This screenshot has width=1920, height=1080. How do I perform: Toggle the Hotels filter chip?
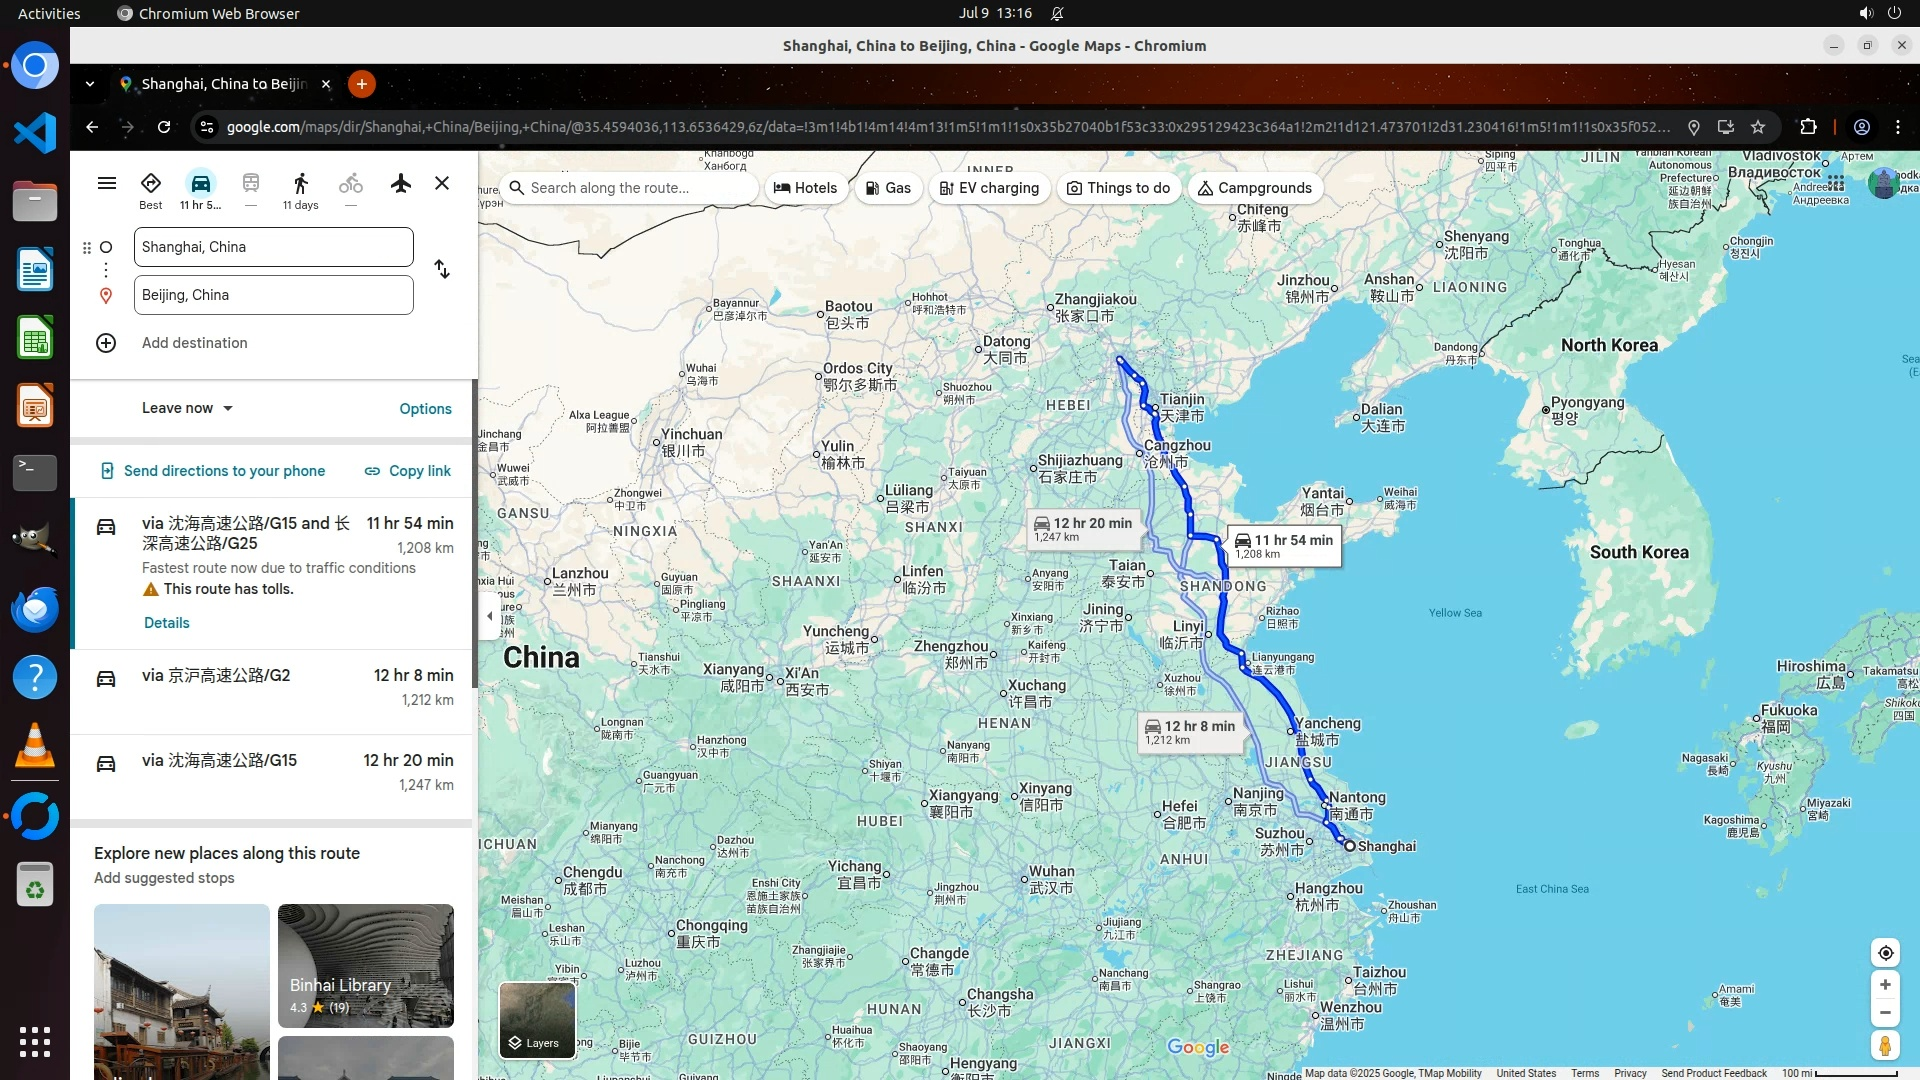[x=806, y=188]
